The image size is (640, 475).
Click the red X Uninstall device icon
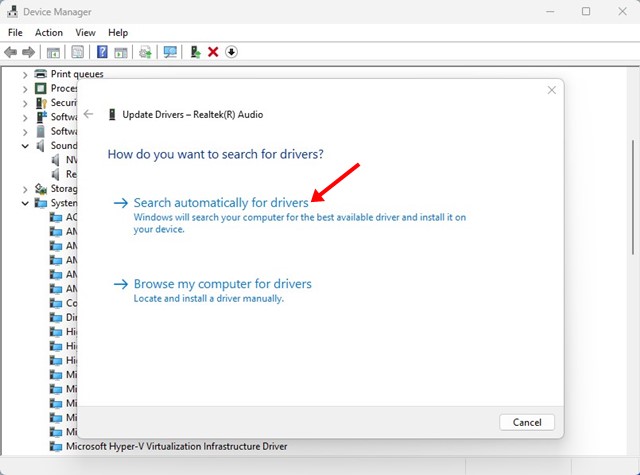coord(213,52)
